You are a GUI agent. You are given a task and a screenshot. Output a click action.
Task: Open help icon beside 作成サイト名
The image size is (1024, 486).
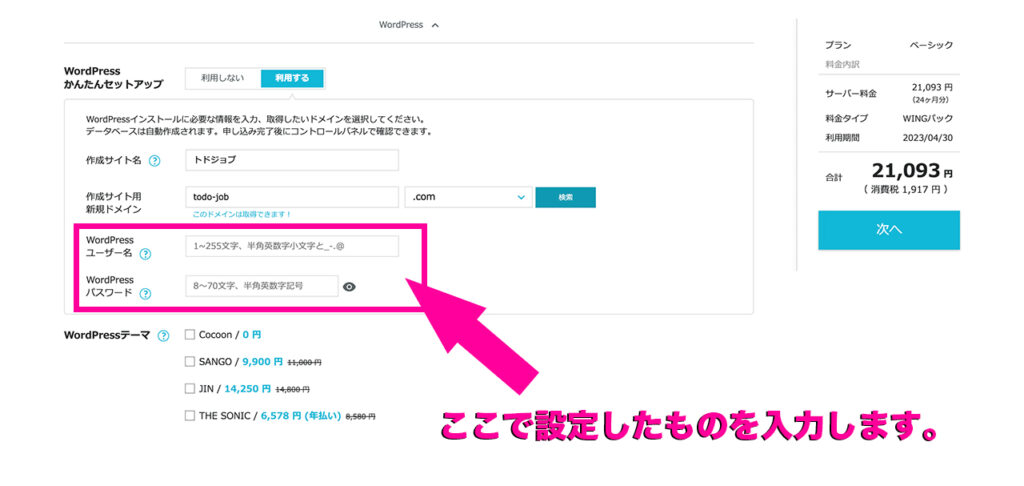155,161
